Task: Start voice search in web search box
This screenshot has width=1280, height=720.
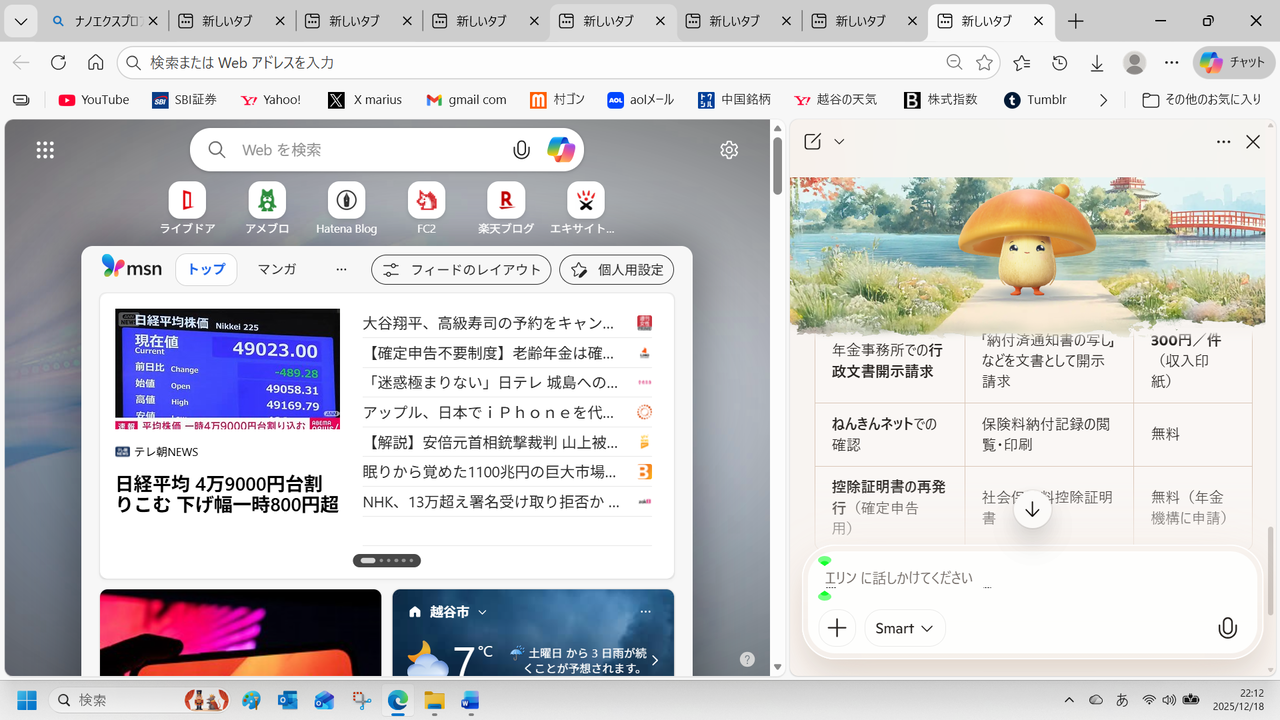Action: pyautogui.click(x=521, y=150)
